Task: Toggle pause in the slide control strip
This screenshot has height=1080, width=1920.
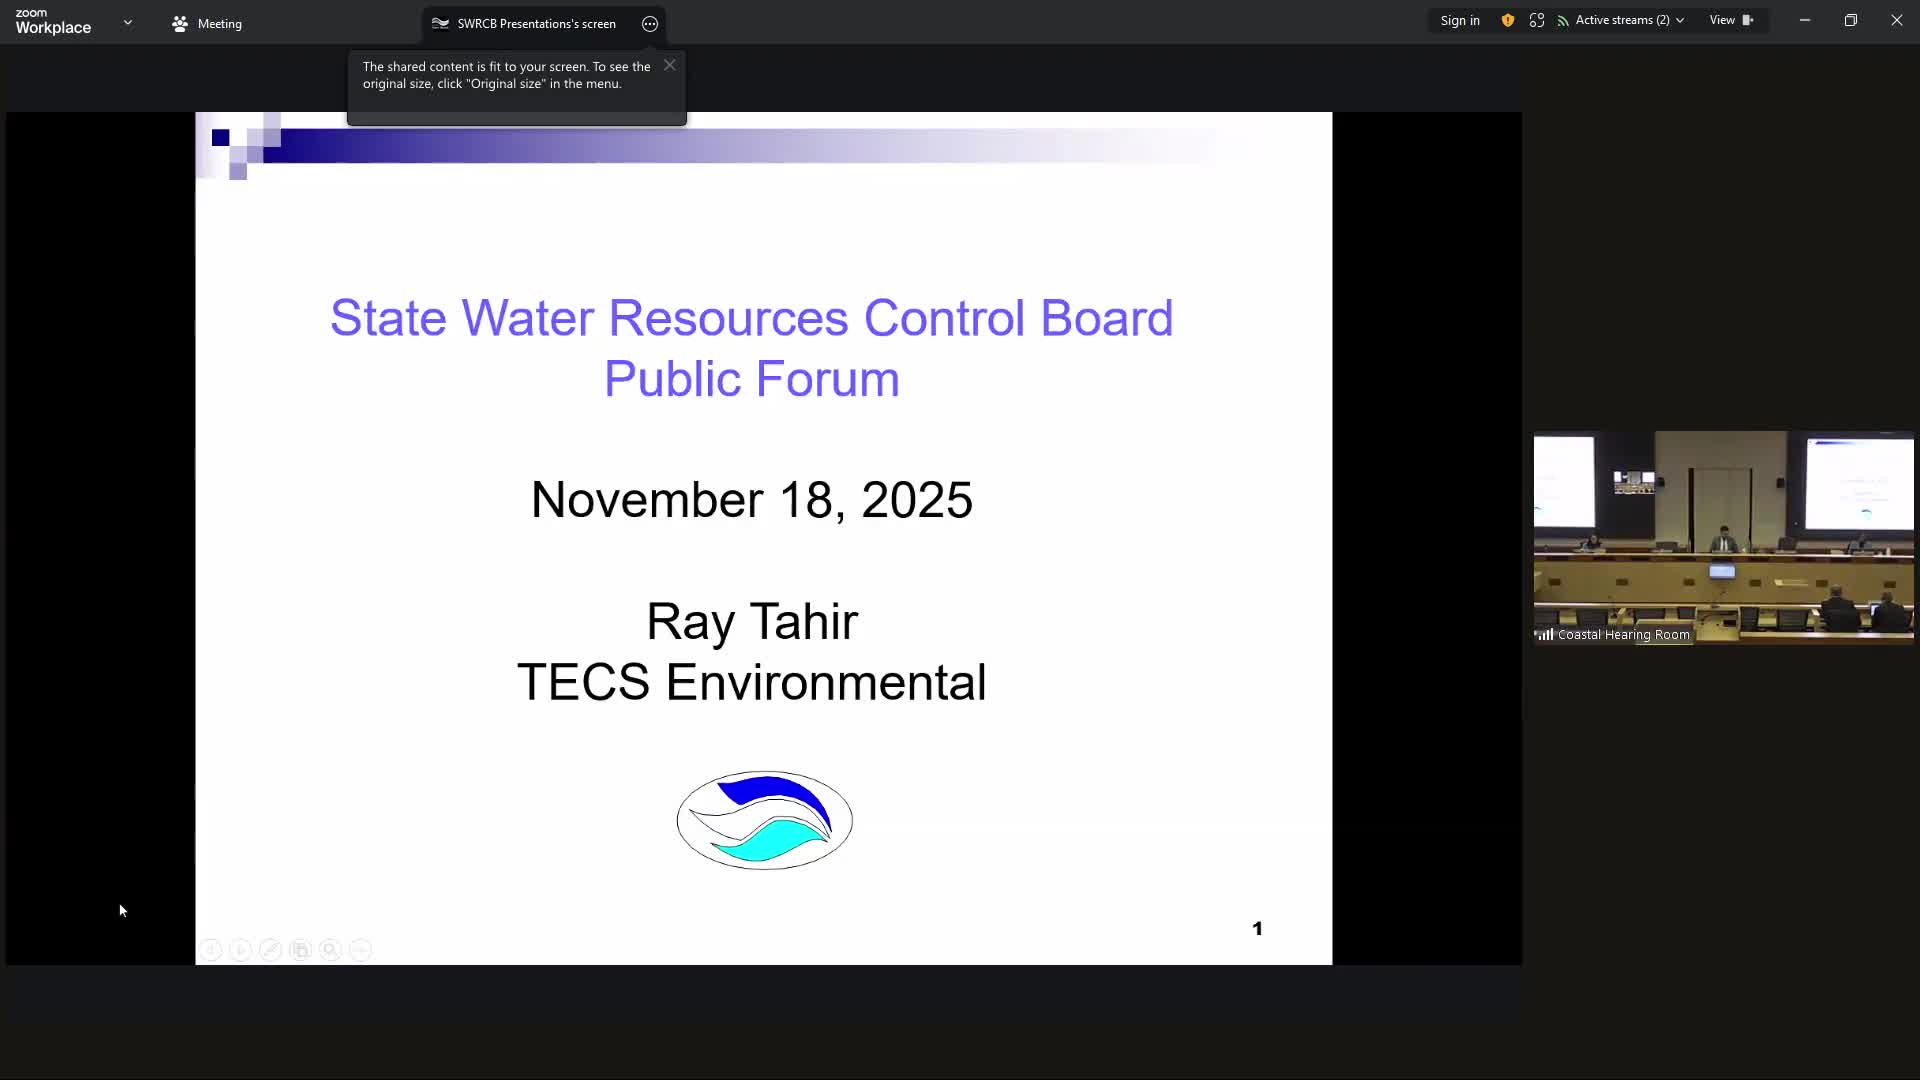Action: [211, 949]
